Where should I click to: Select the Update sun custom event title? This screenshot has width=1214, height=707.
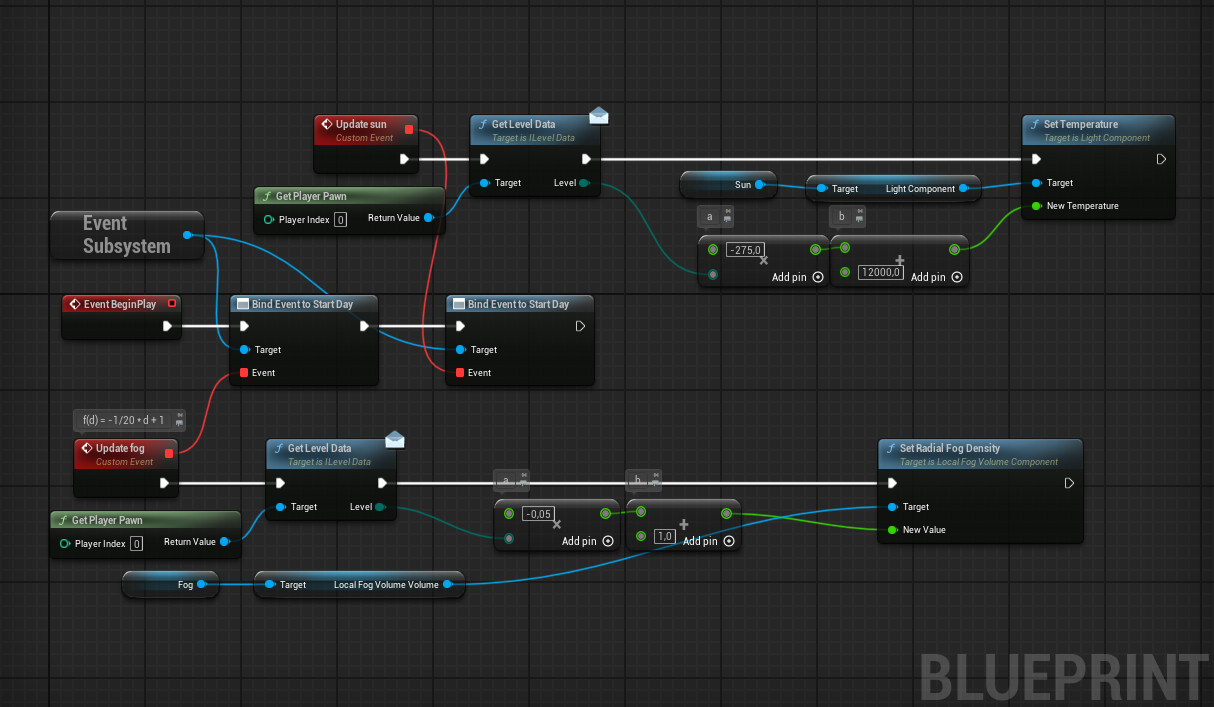(361, 124)
